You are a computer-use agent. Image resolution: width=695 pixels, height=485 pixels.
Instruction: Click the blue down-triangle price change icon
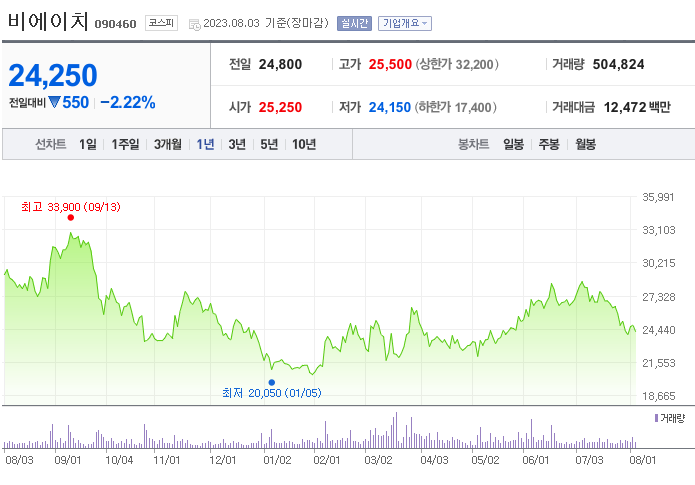coord(55,102)
